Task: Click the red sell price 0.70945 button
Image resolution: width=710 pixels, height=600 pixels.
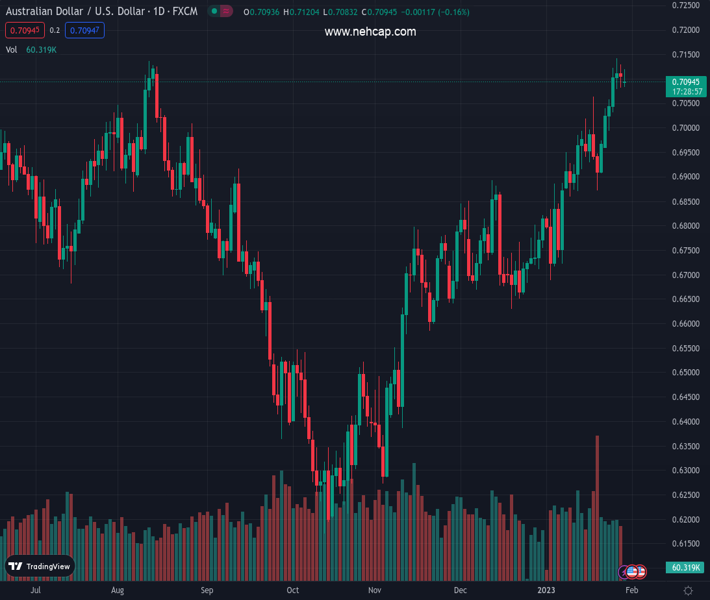Action: point(24,30)
